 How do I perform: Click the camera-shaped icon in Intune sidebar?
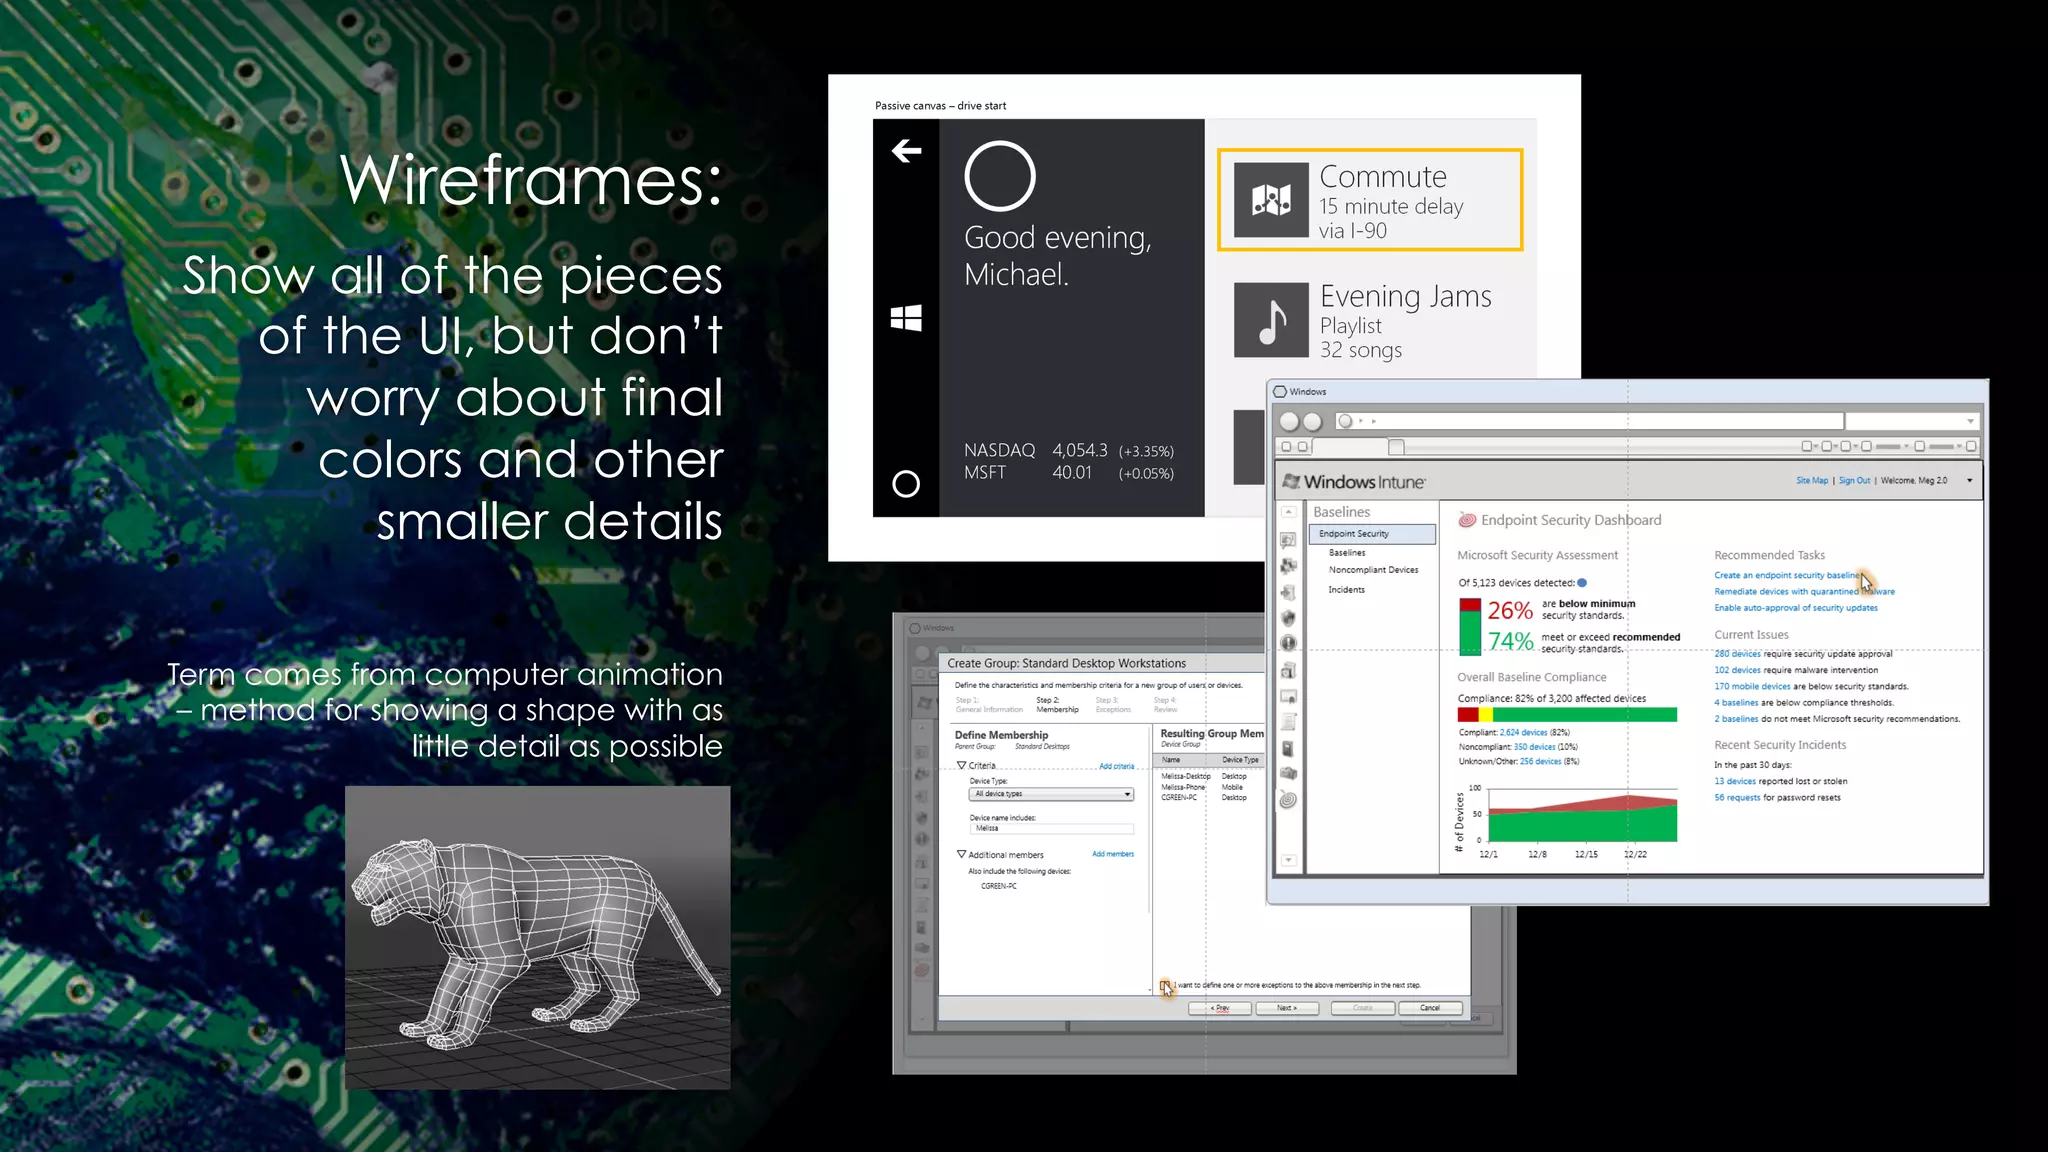click(1289, 774)
